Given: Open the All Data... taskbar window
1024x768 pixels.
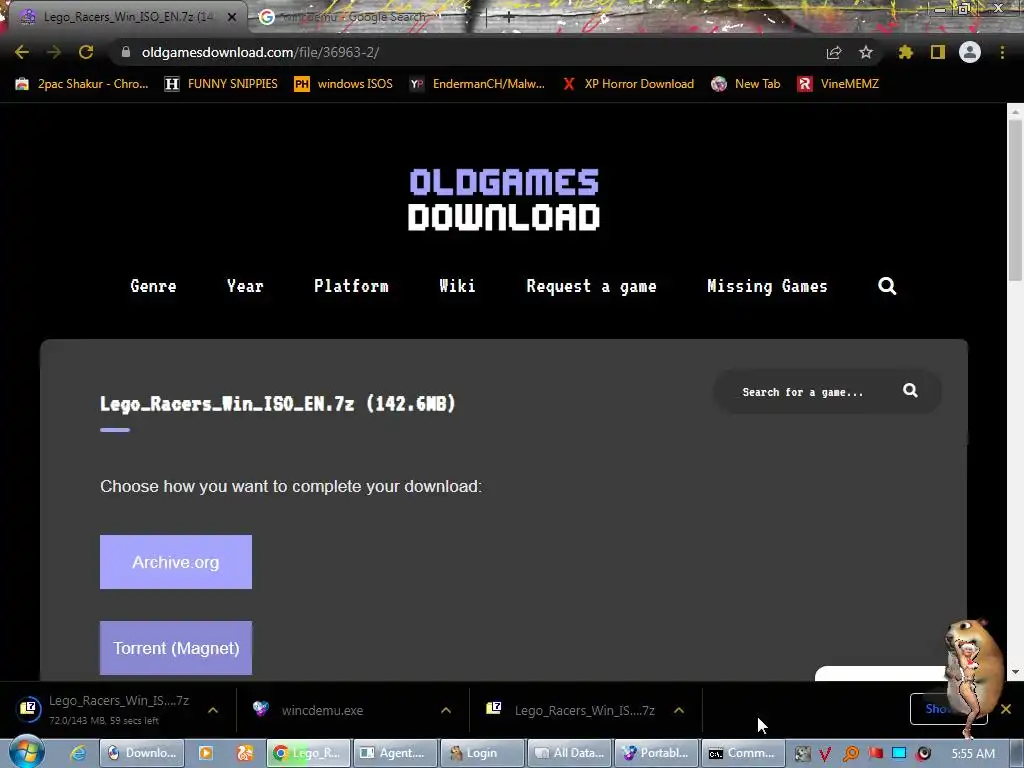Looking at the screenshot, I should (x=569, y=753).
